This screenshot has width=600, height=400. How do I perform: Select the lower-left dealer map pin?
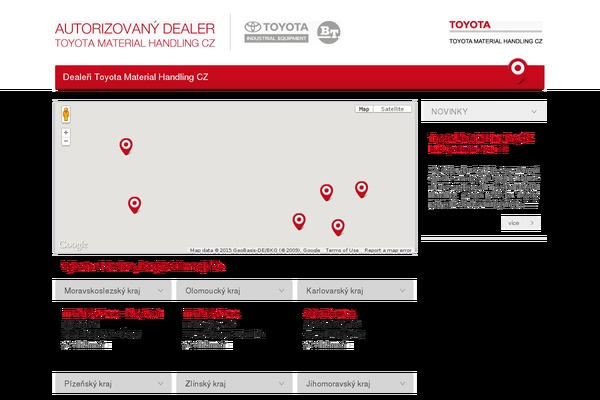(134, 205)
